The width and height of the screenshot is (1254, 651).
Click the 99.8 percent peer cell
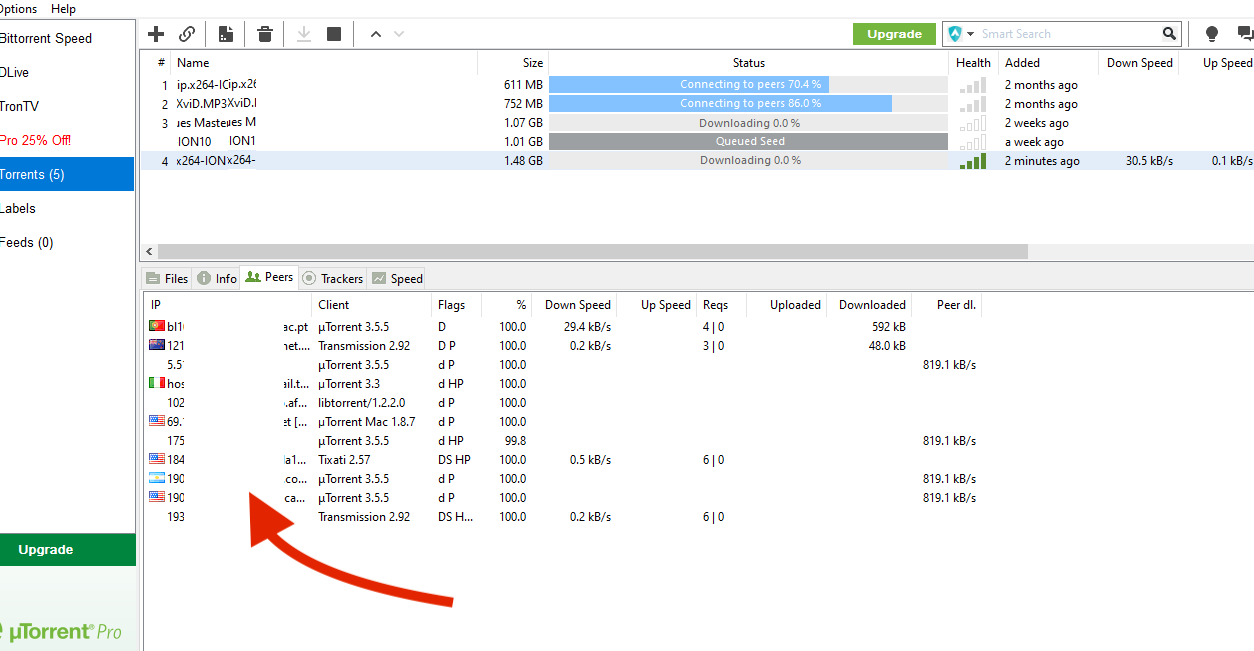click(x=515, y=441)
